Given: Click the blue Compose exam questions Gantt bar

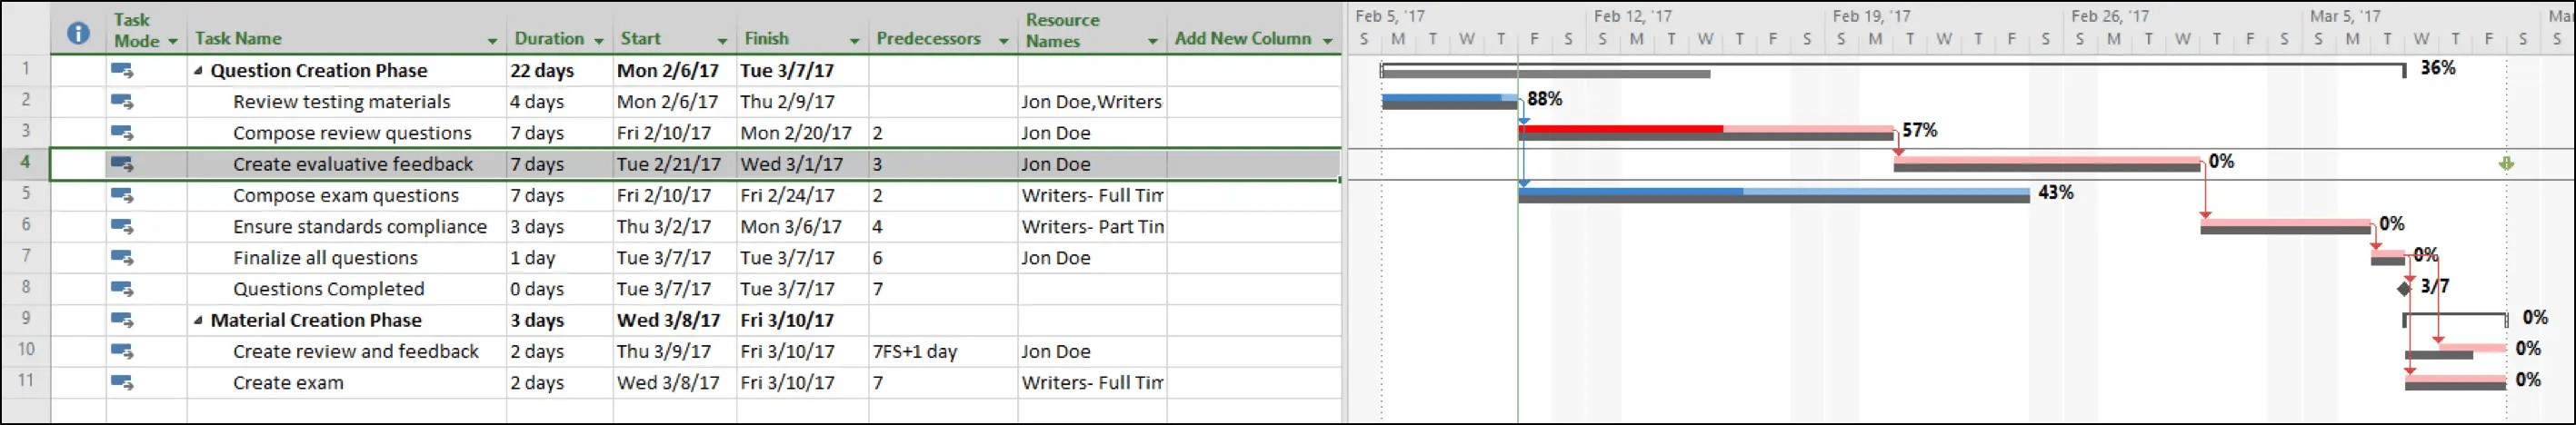Looking at the screenshot, I should click(x=1630, y=191).
